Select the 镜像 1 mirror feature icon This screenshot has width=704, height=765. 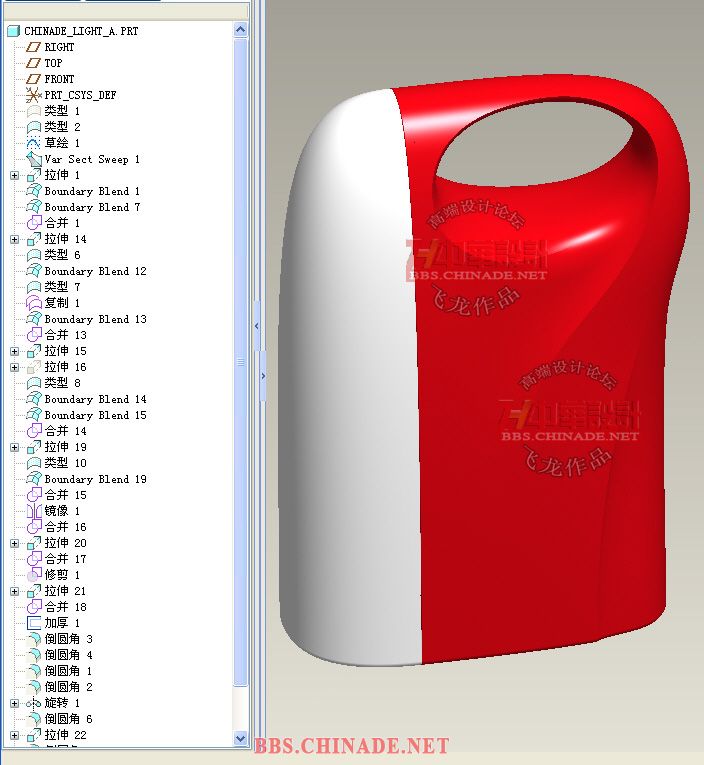pyautogui.click(x=34, y=511)
